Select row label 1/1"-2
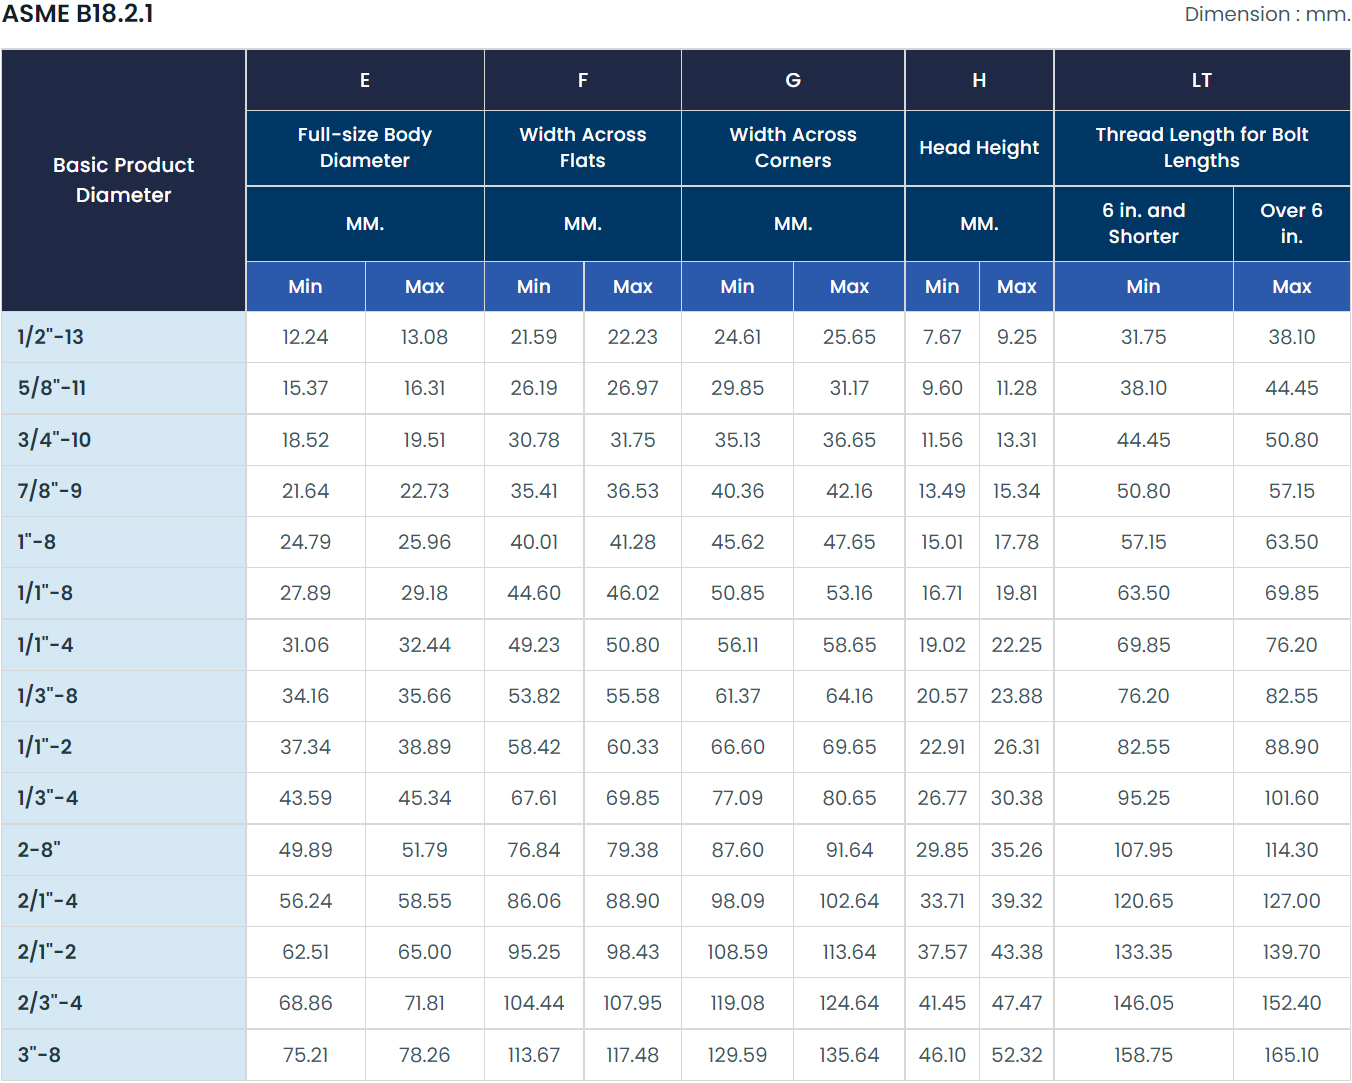 click(44, 747)
